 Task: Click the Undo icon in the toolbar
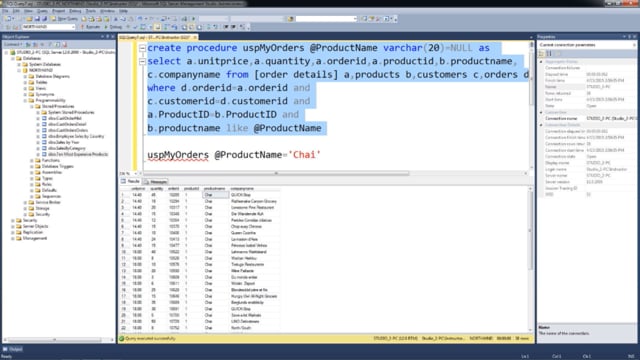pyautogui.click(x=140, y=19)
